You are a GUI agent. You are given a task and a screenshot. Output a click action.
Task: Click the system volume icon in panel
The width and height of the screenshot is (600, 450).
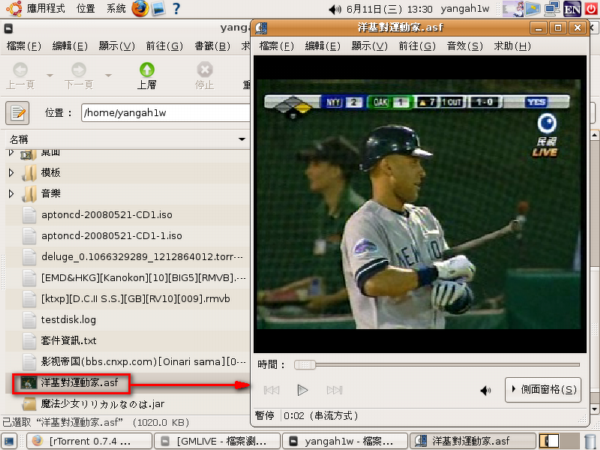(x=335, y=9)
